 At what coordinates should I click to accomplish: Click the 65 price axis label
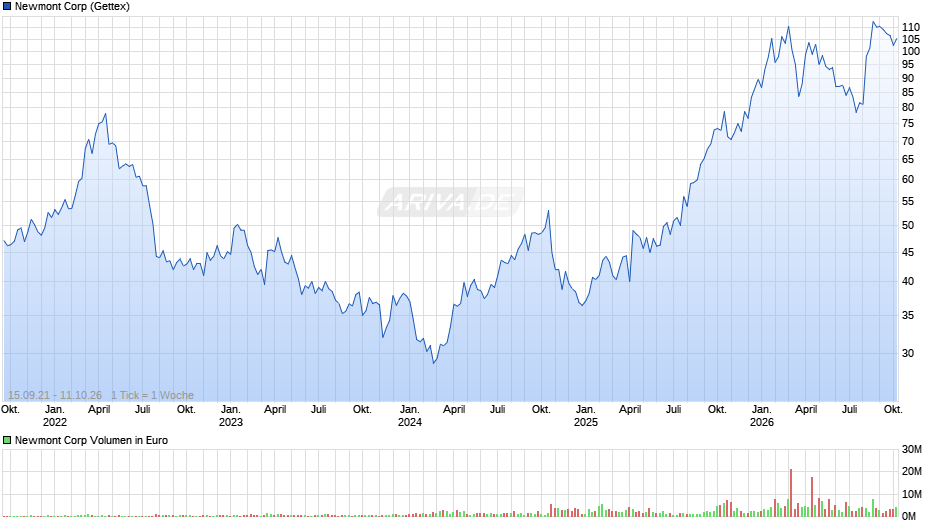(908, 160)
